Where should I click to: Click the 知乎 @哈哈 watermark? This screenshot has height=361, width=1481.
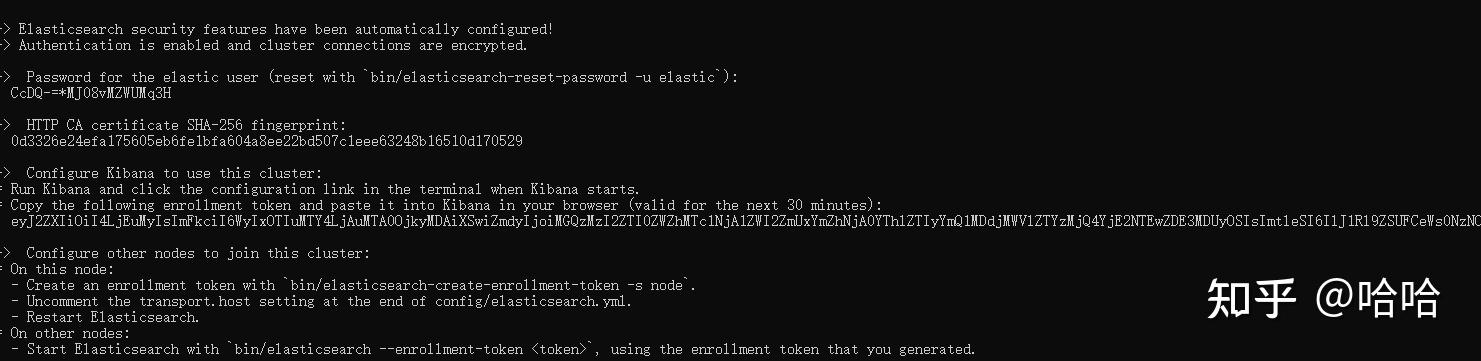click(x=1323, y=298)
